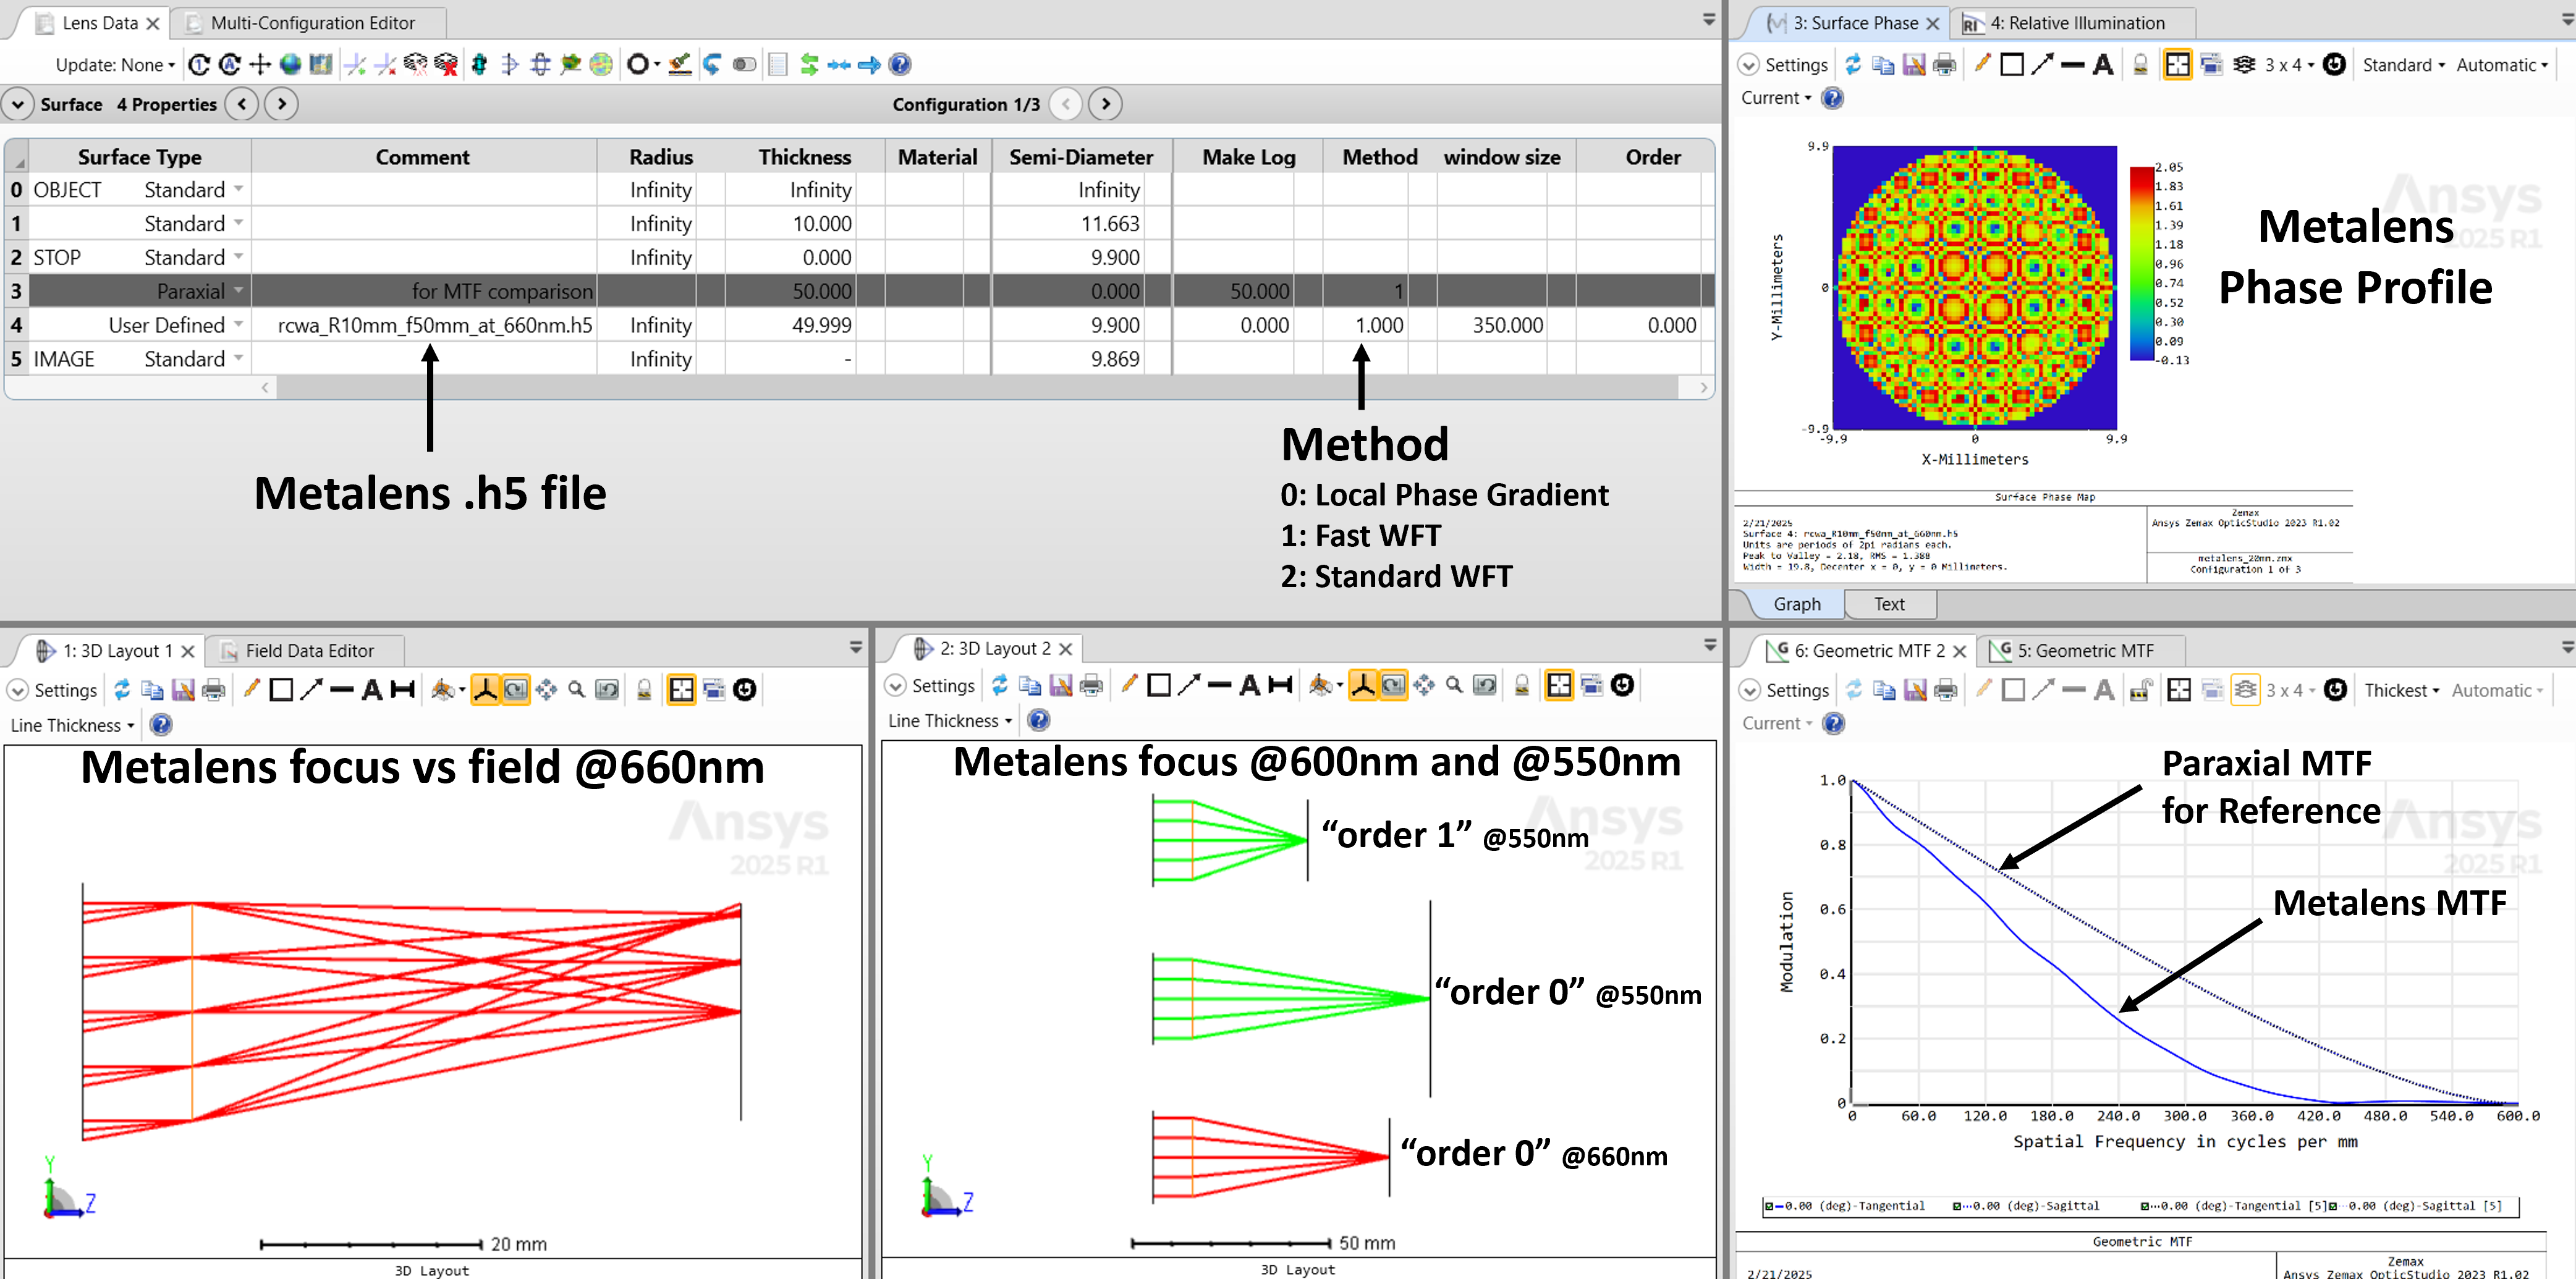Viewport: 2576px width, 1279px height.
Task: Open the globe icon in Lens Data toolbar
Action: click(290, 64)
